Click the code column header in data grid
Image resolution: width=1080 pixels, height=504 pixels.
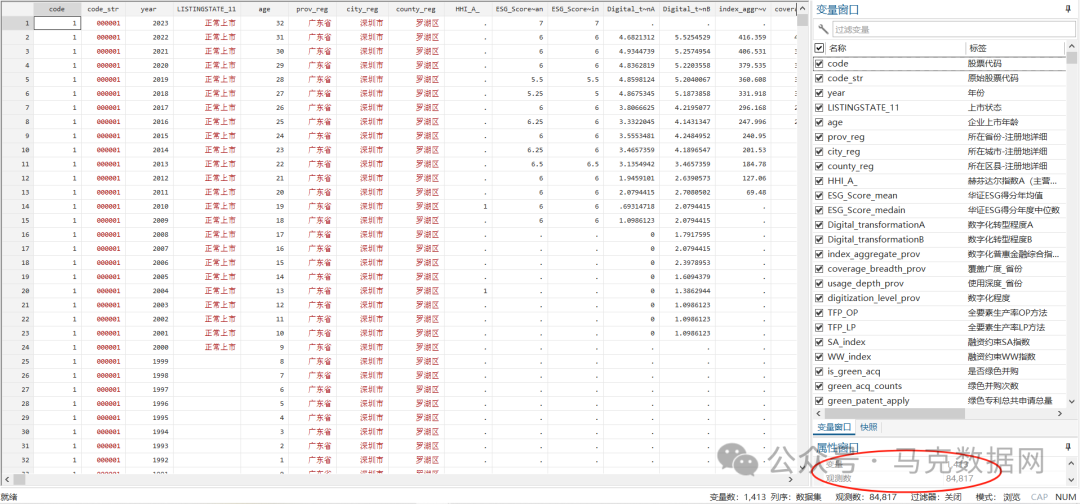(58, 10)
